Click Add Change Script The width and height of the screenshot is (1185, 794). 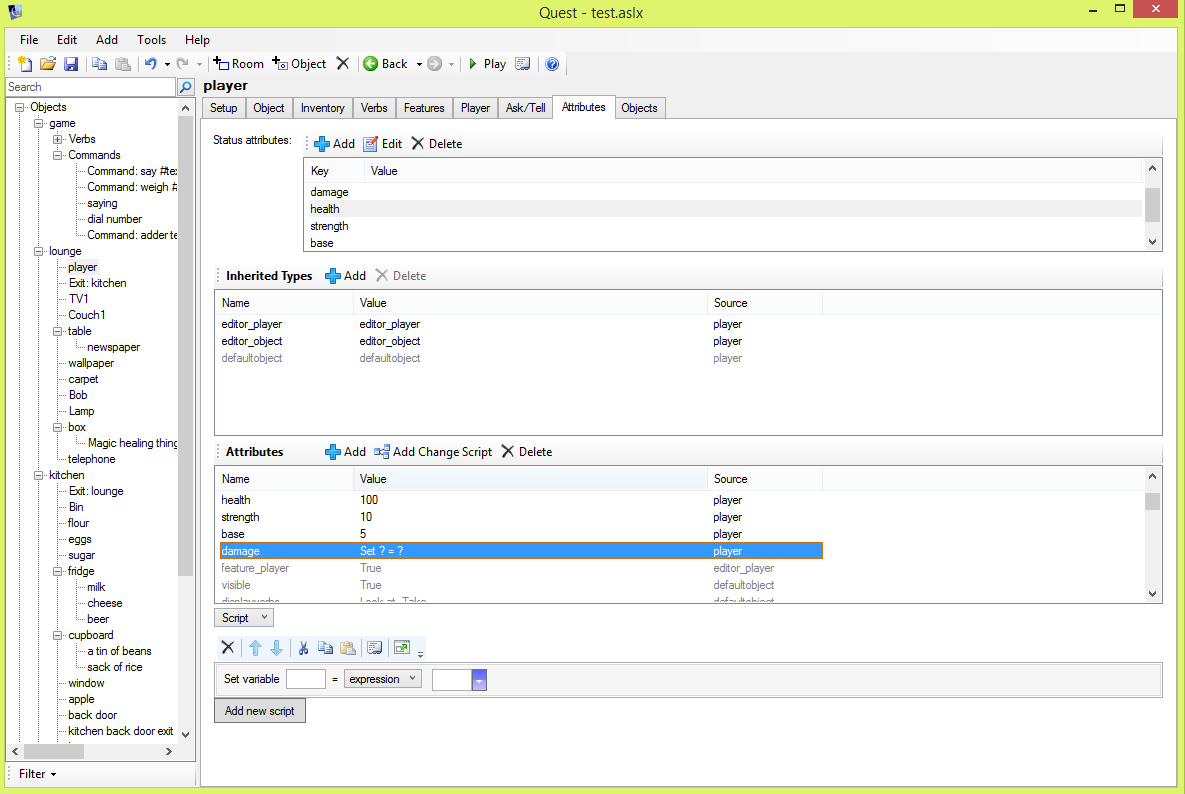point(433,452)
